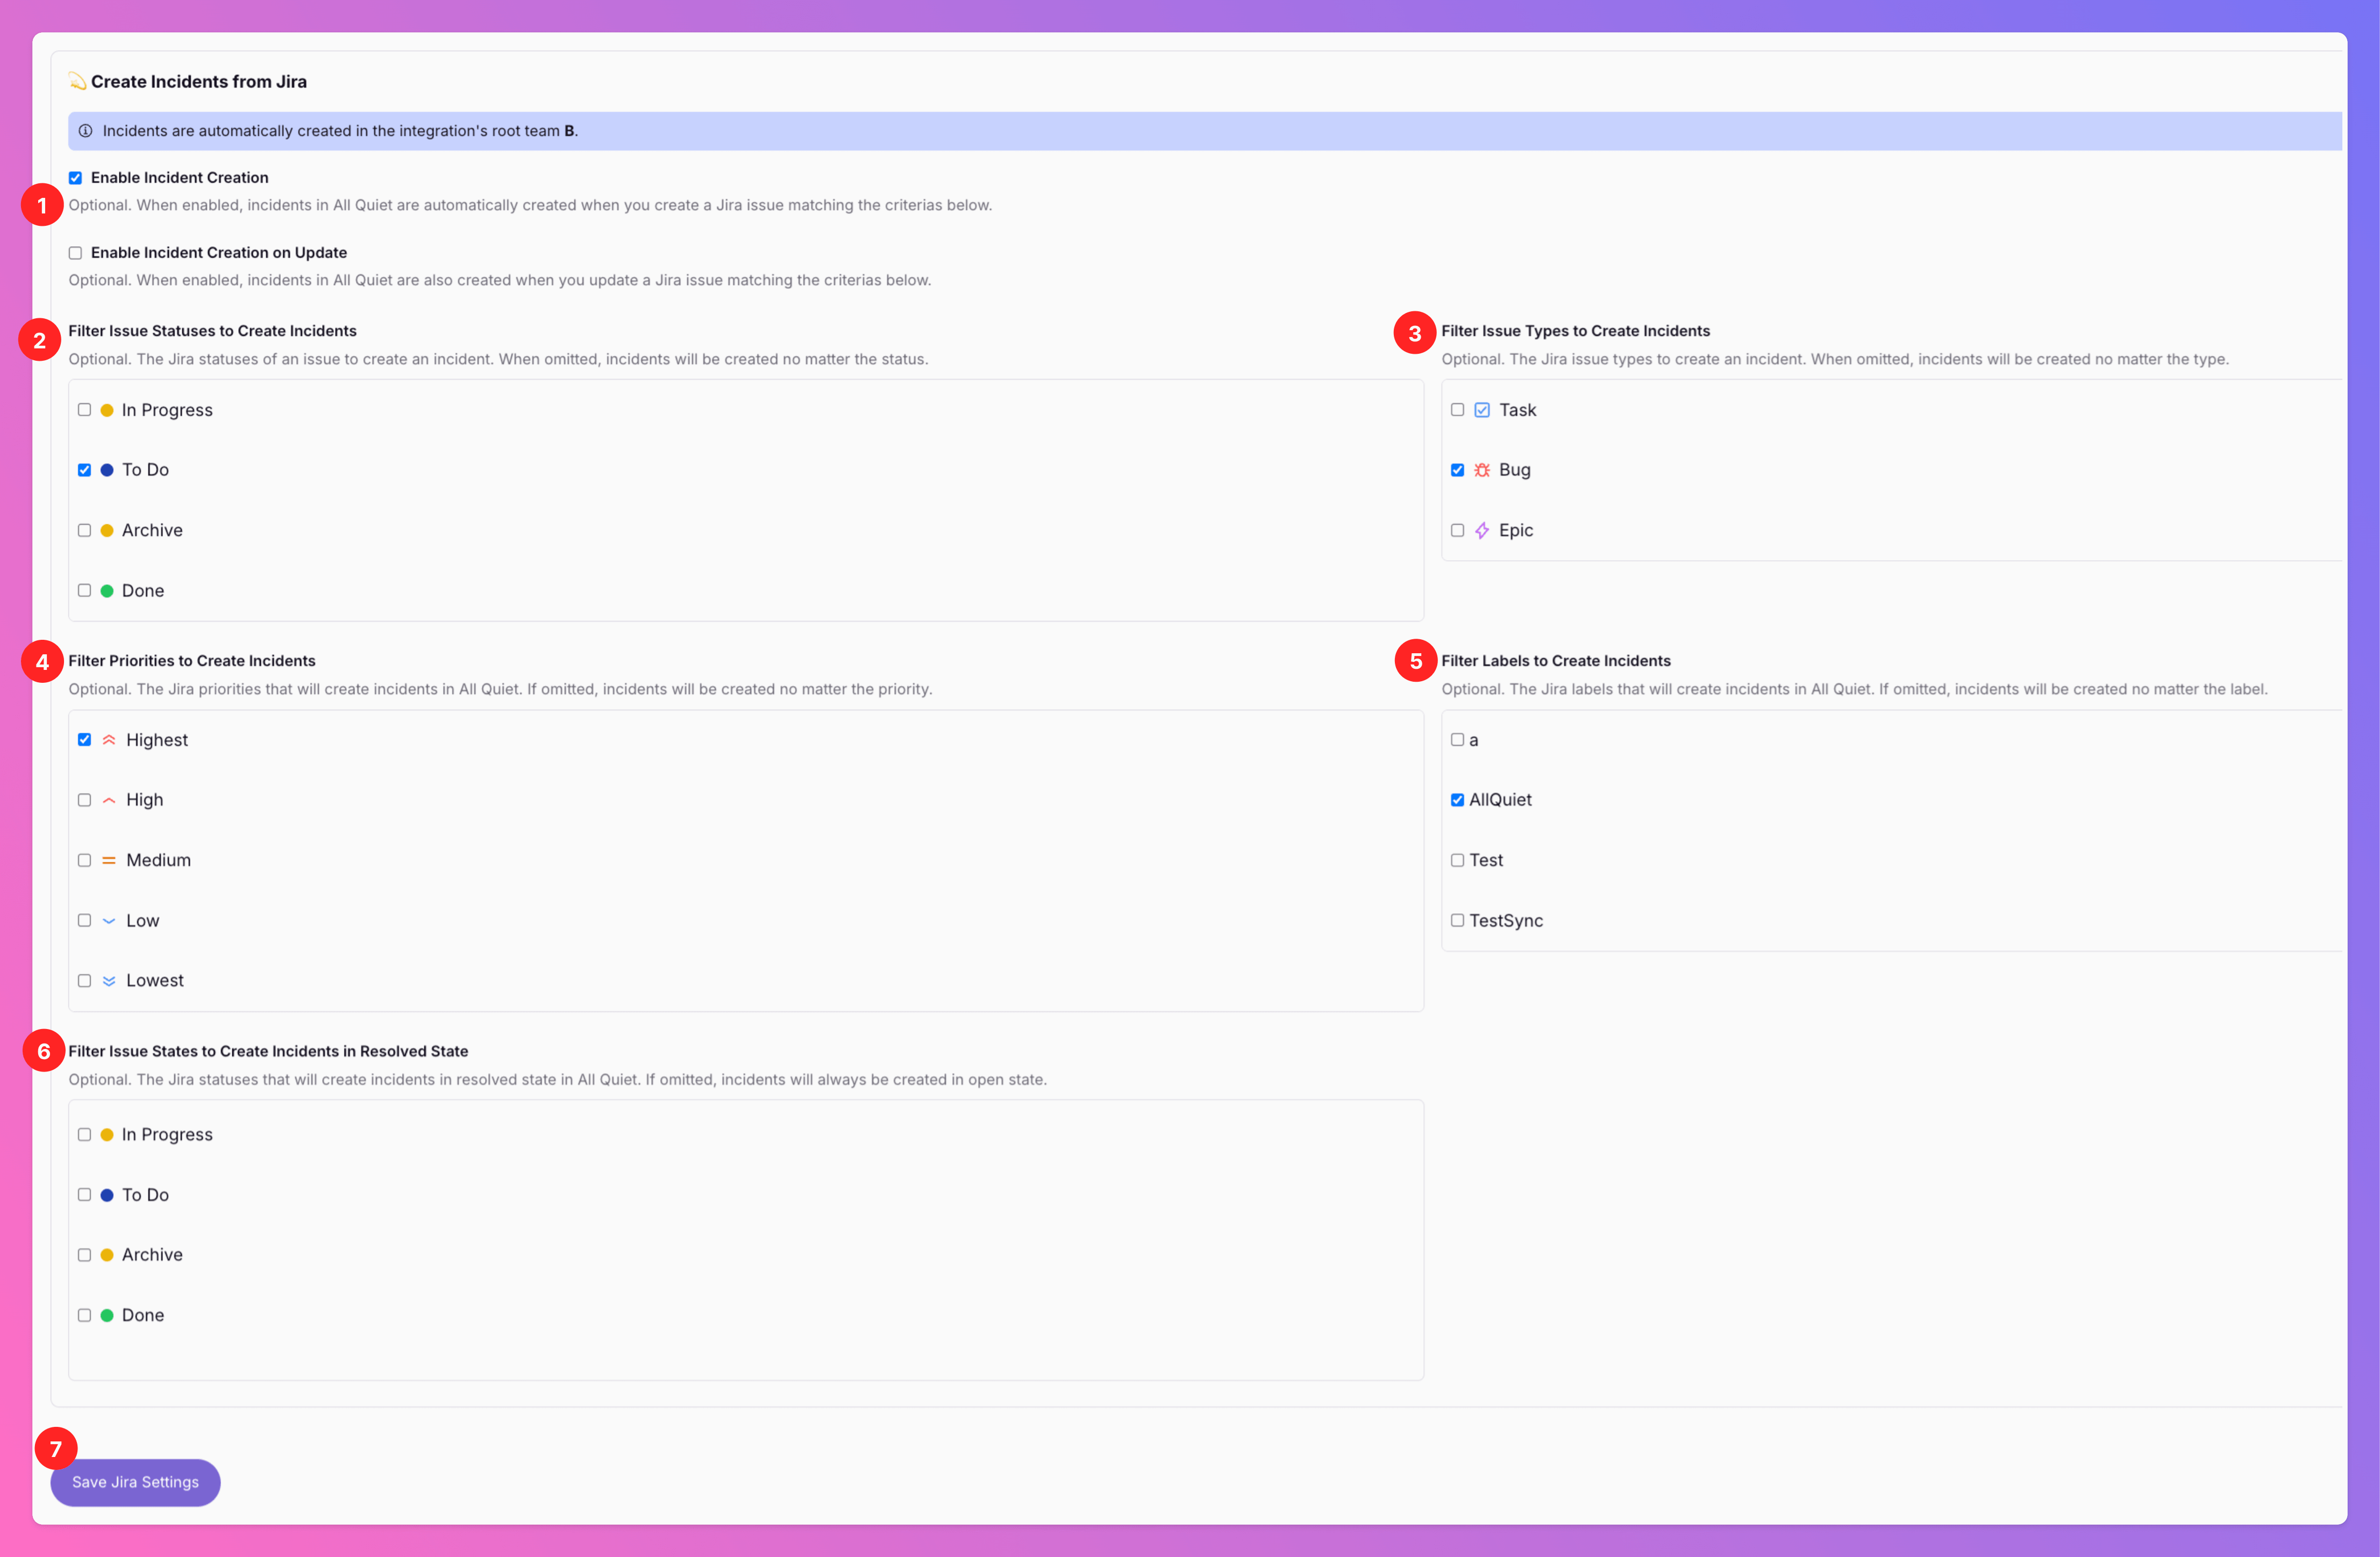The width and height of the screenshot is (2380, 1557).
Task: Click the Highest priority arrows icon
Action: (109, 740)
